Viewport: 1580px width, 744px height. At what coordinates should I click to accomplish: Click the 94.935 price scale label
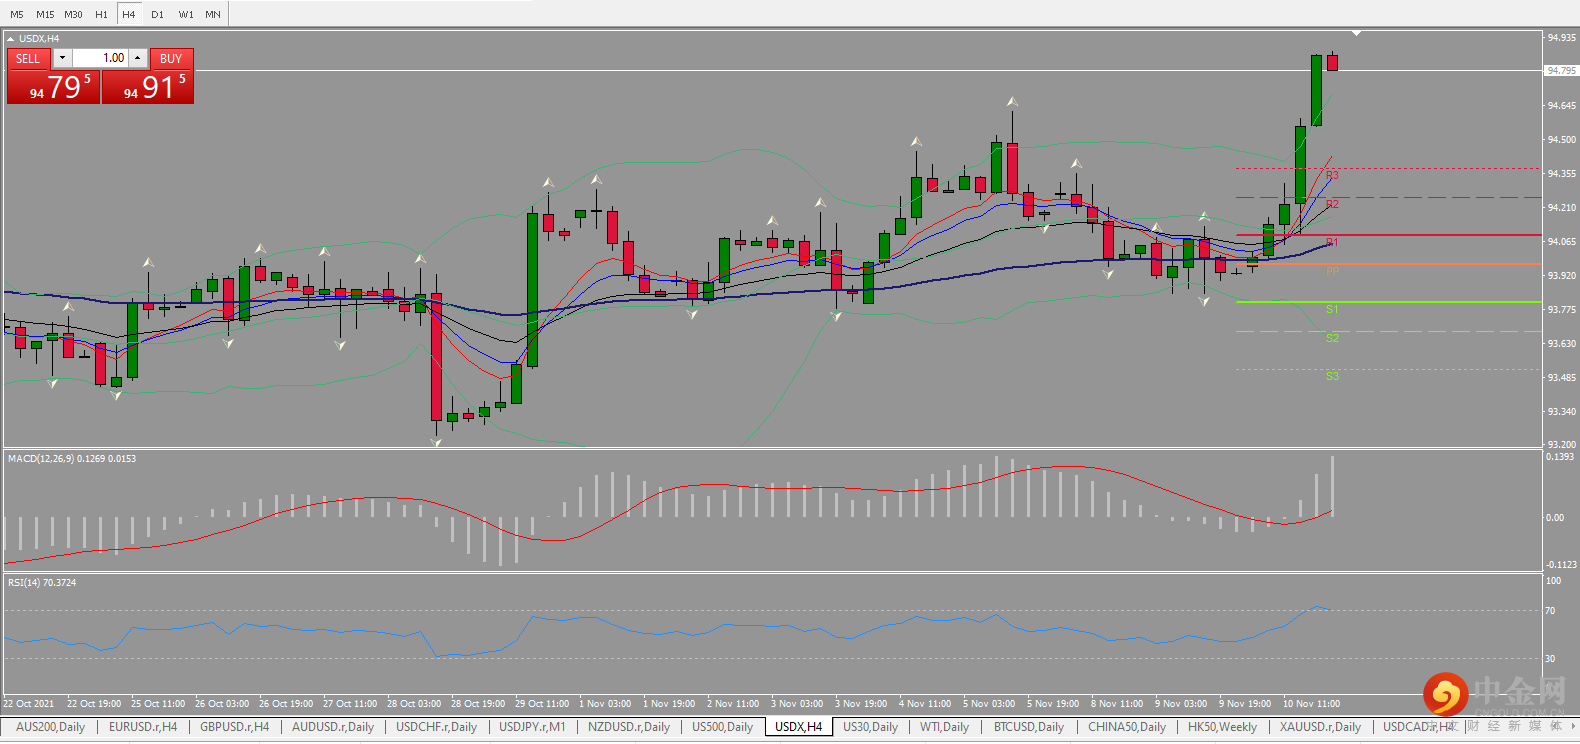(1562, 38)
